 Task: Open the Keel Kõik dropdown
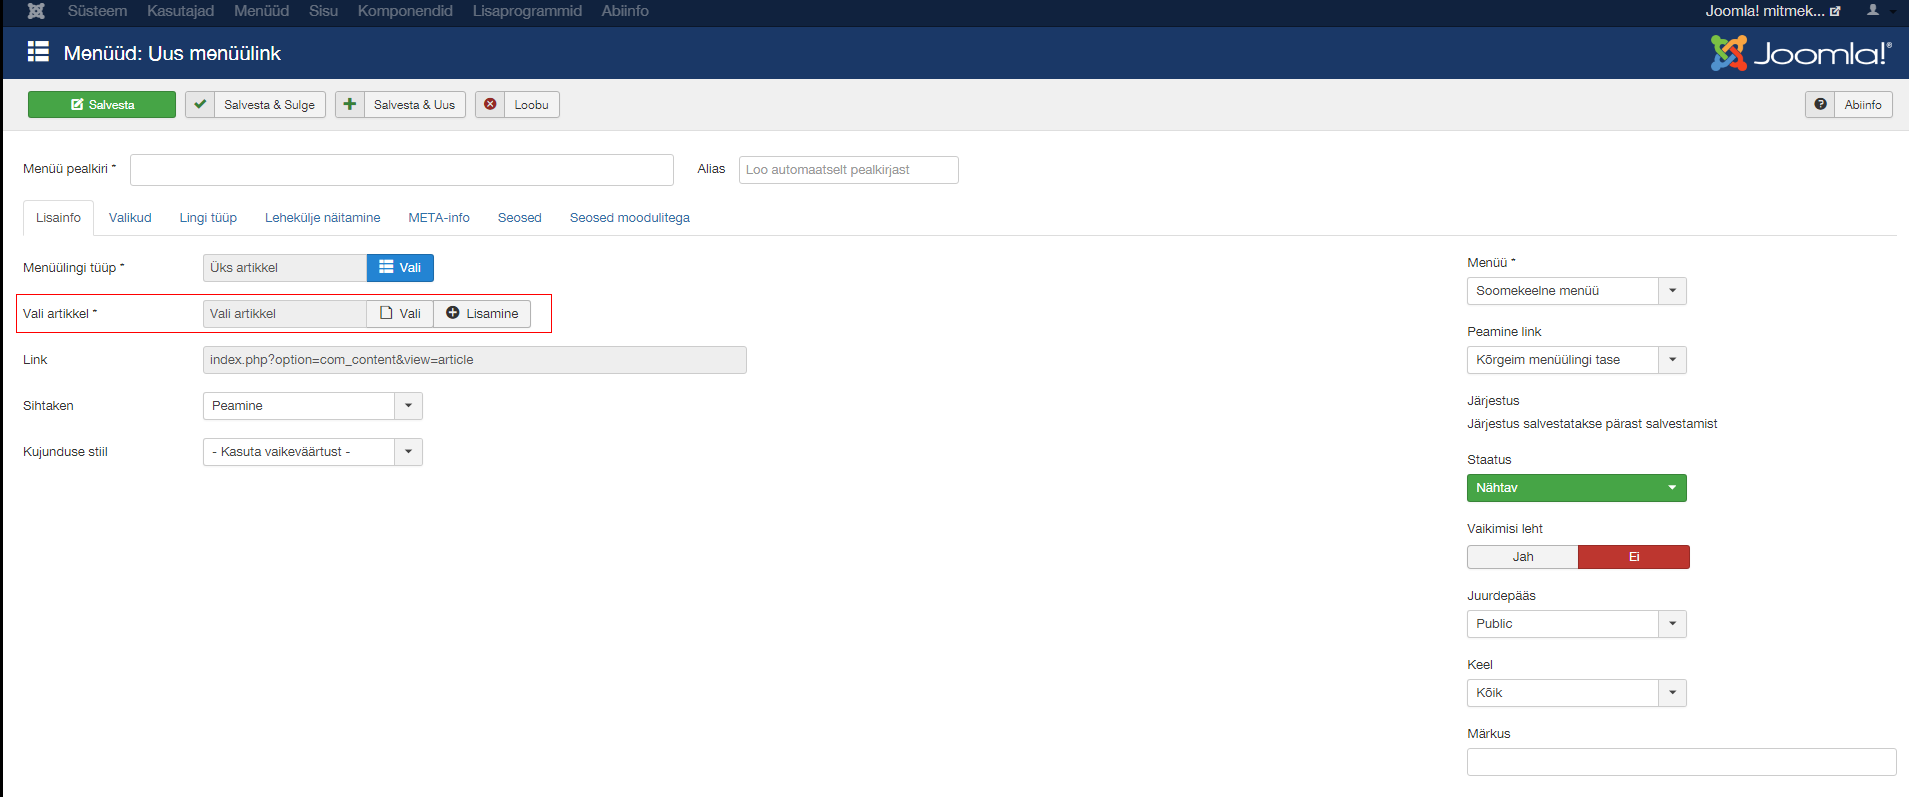[1577, 693]
